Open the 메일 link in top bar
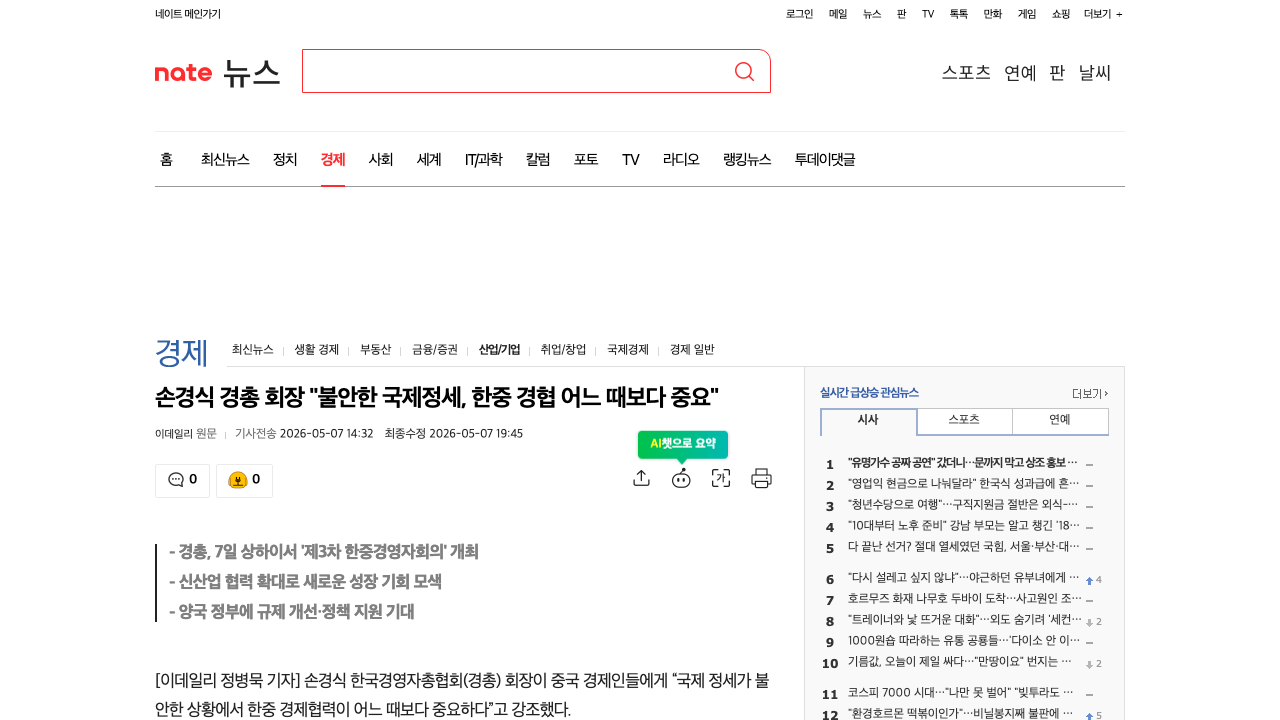This screenshot has width=1280, height=720. 838,14
